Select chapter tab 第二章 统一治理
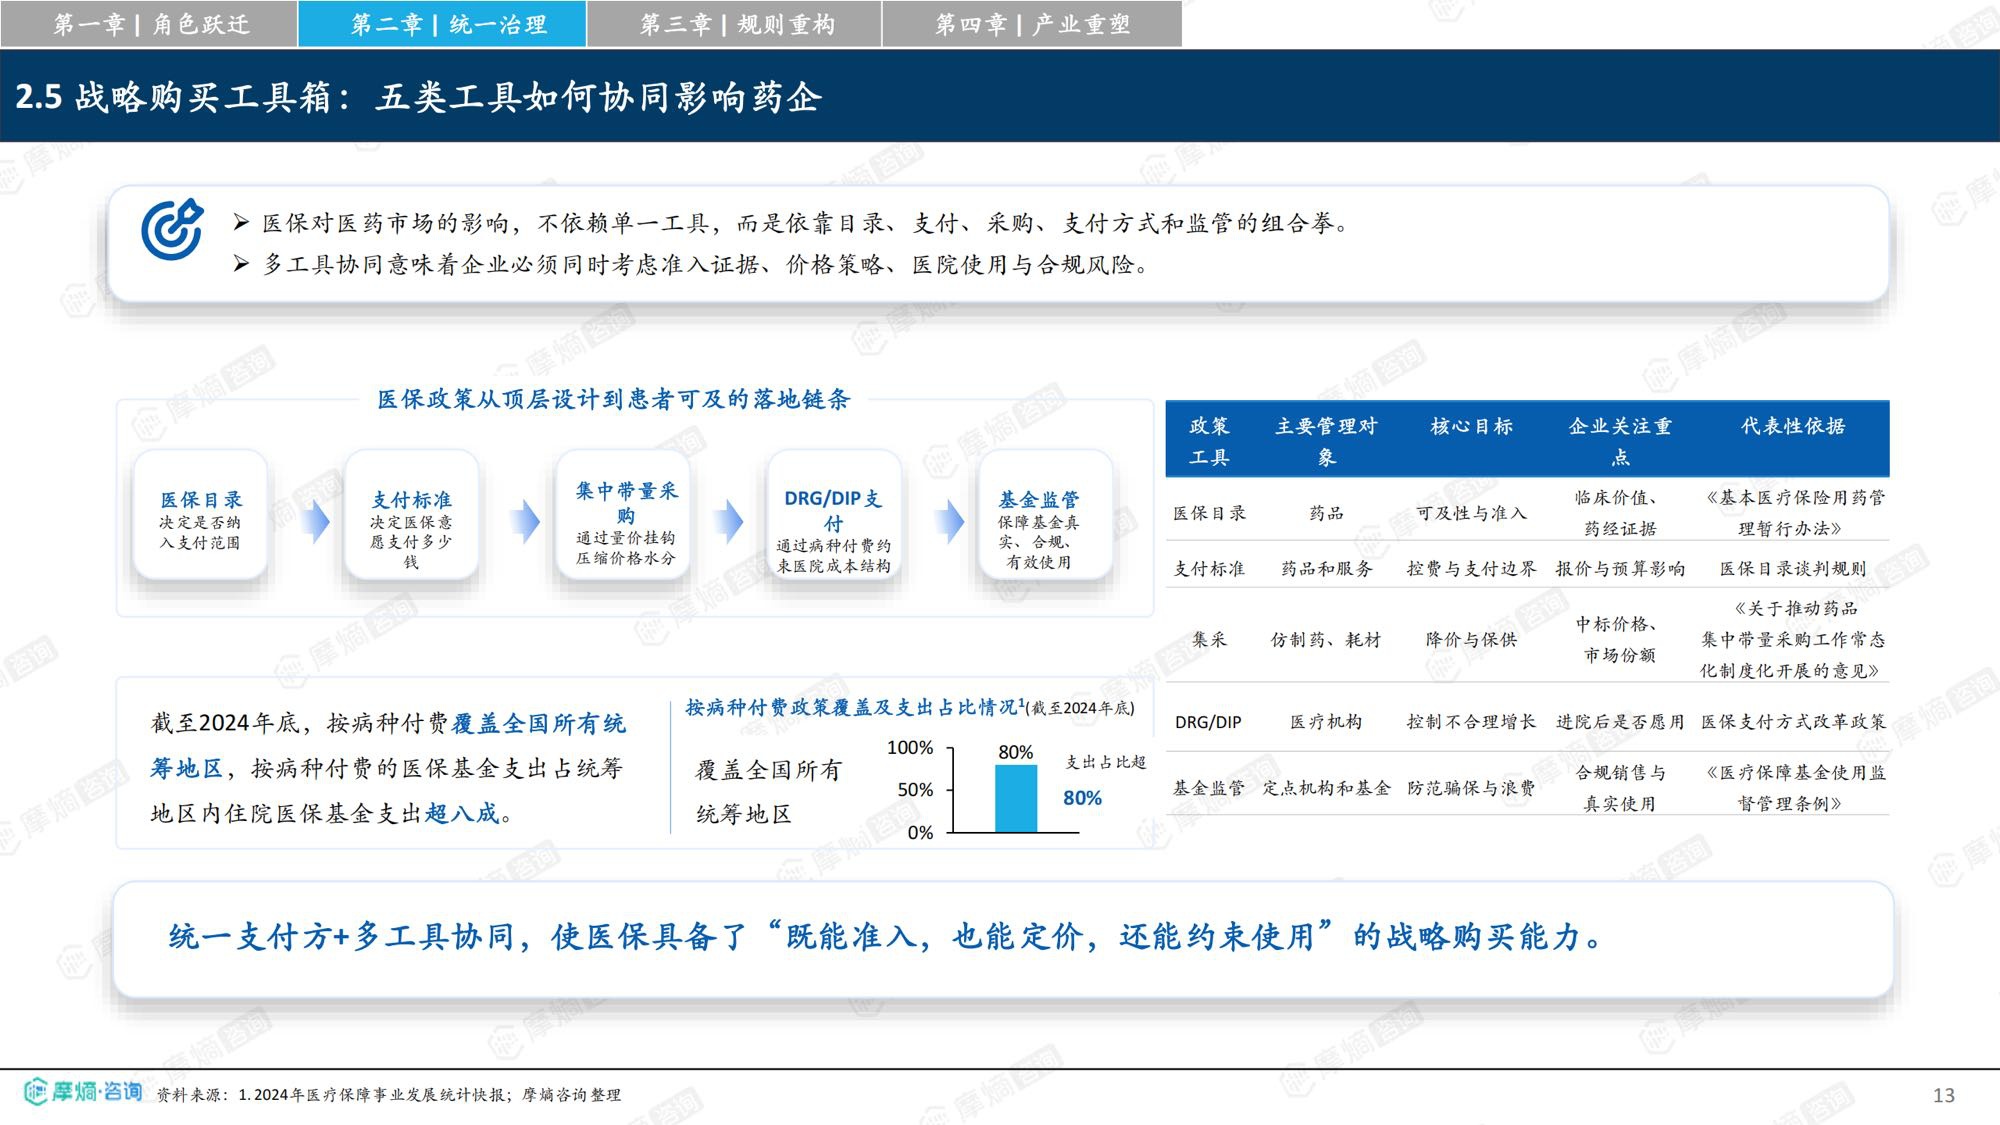The image size is (2000, 1125). (442, 24)
